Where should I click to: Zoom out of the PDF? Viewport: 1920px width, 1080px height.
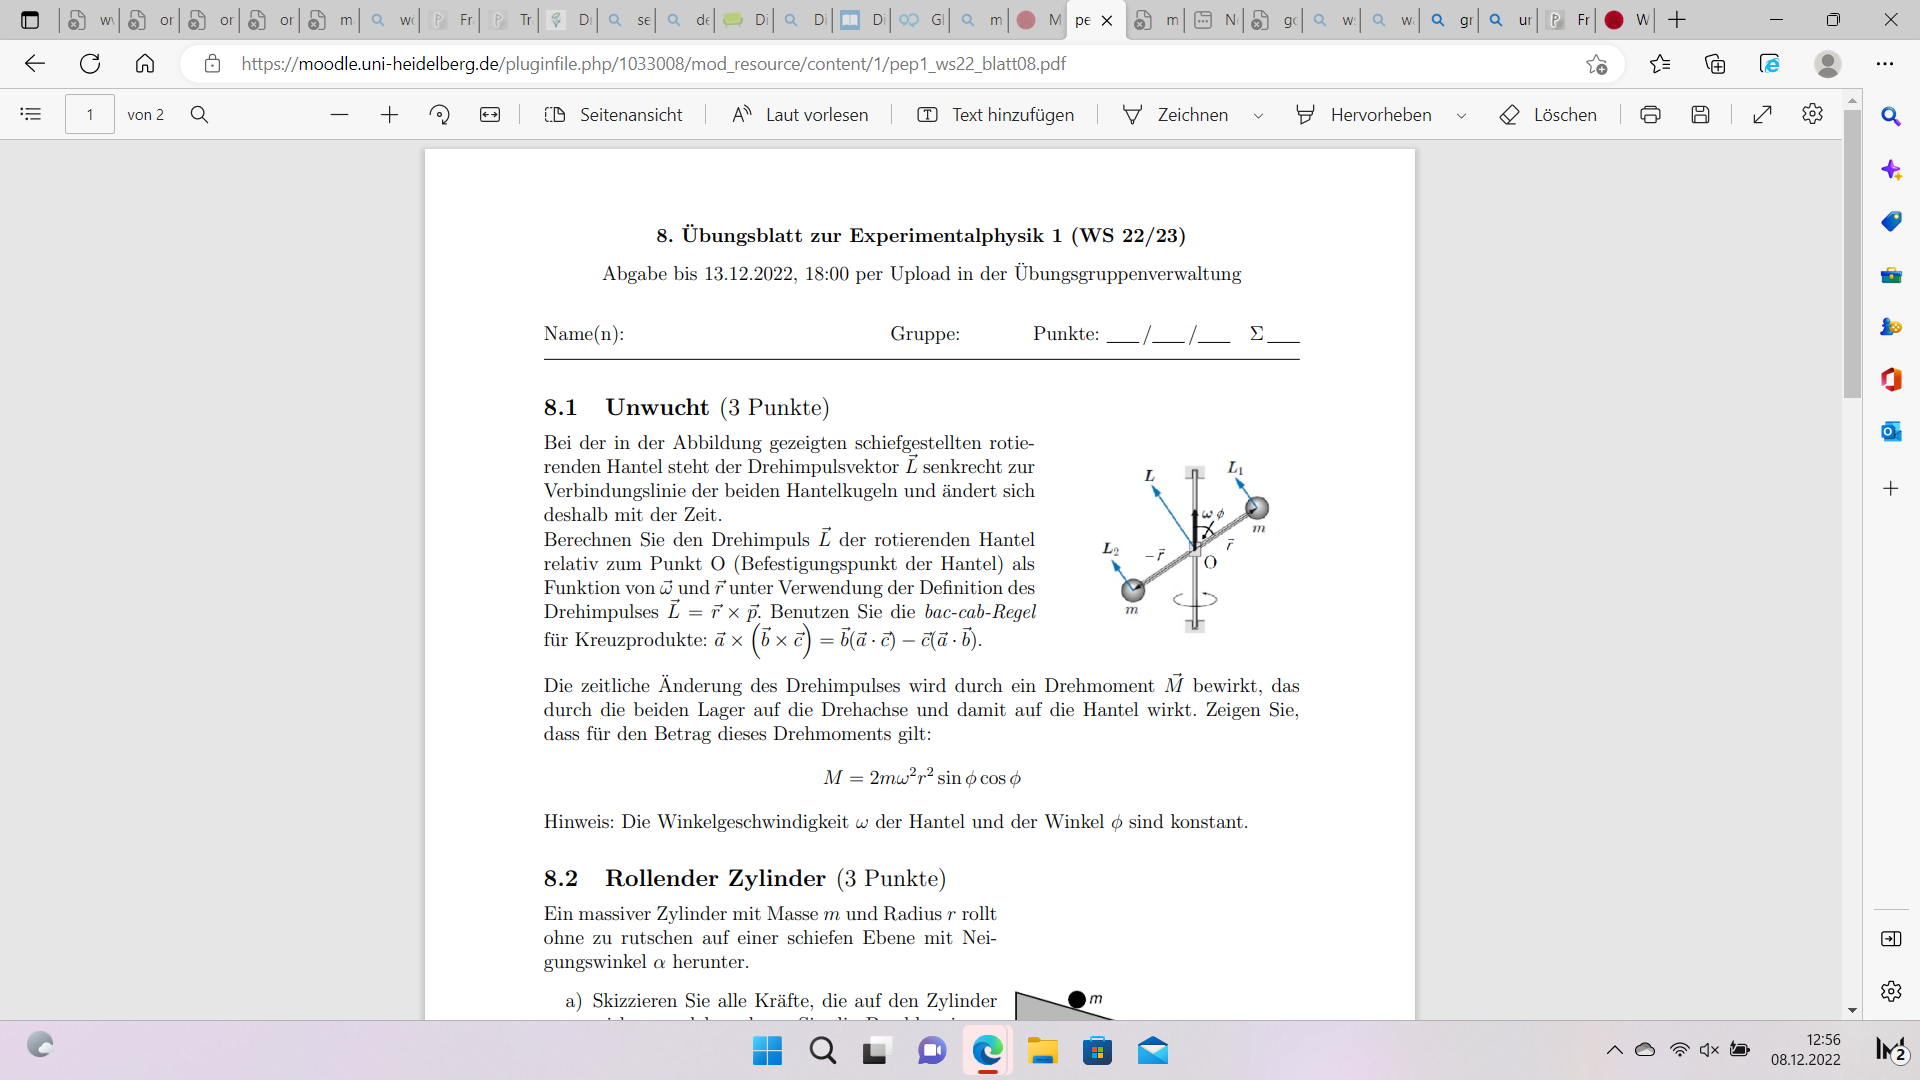340,115
